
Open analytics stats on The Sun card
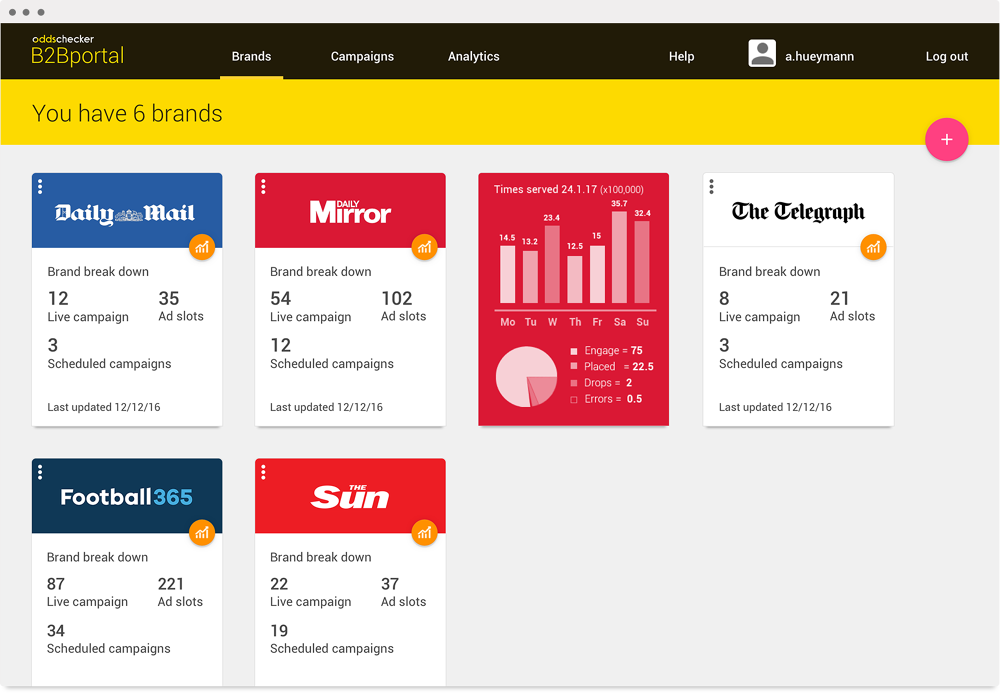click(425, 533)
